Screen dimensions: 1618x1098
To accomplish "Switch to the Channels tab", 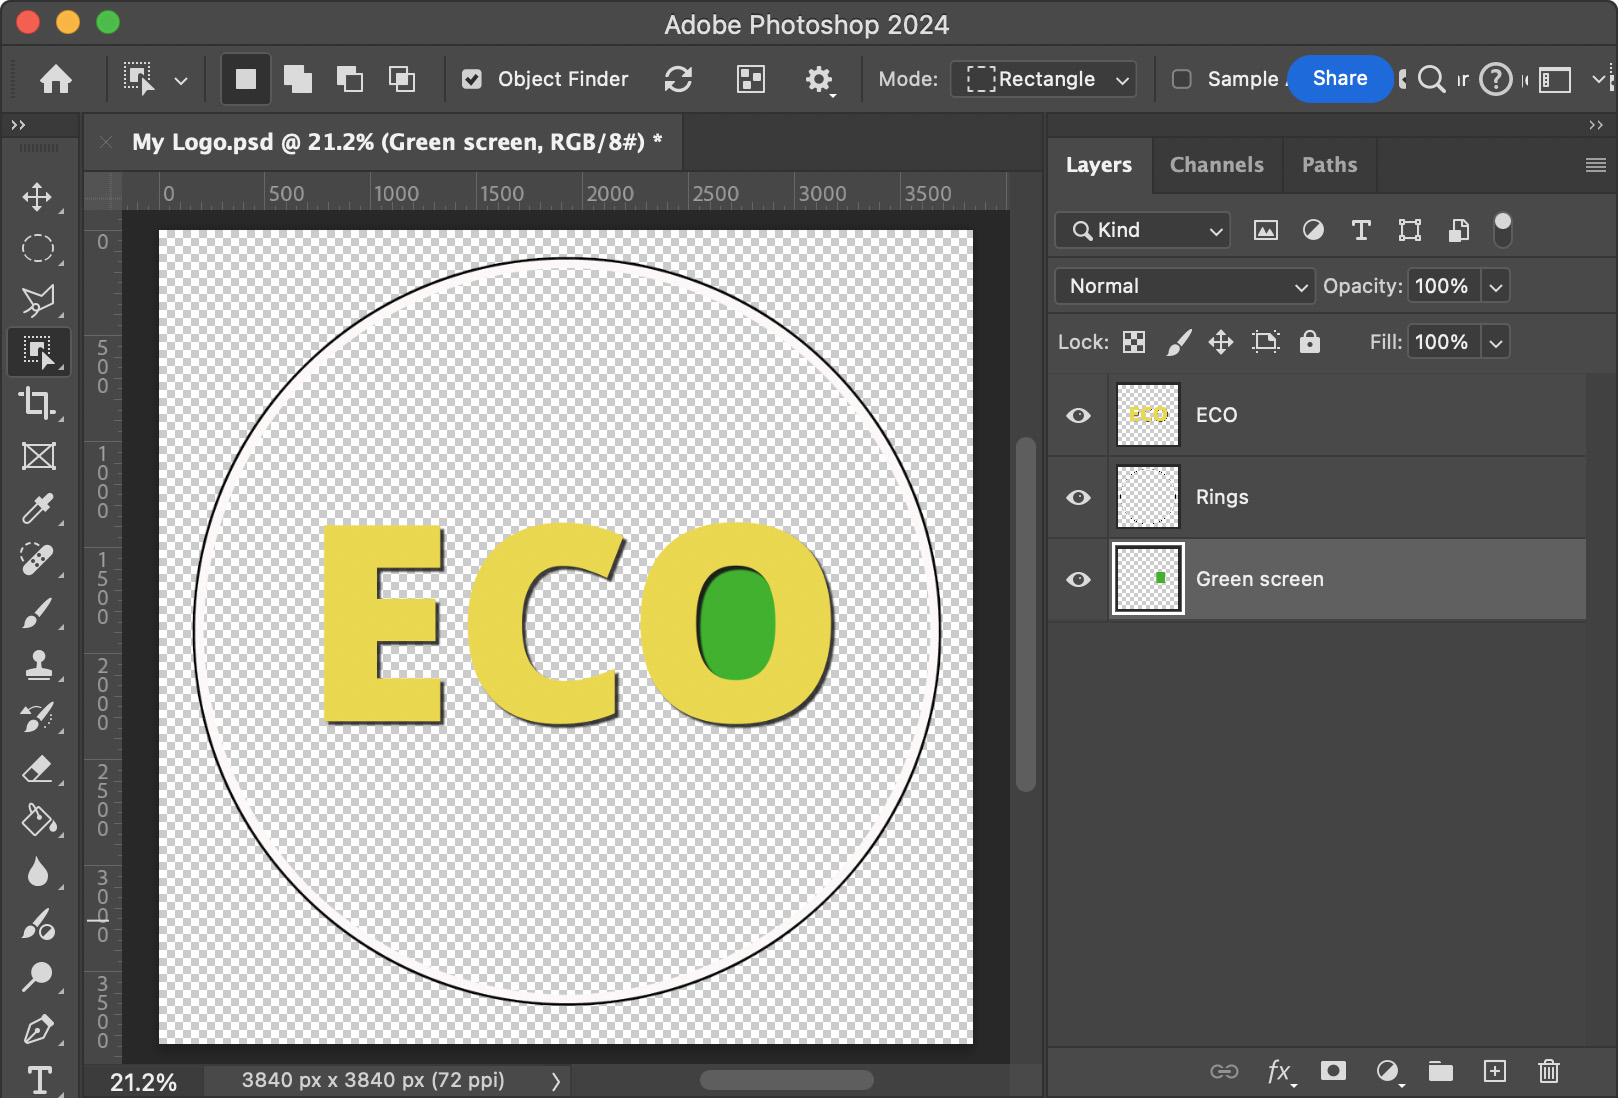I will [x=1216, y=165].
